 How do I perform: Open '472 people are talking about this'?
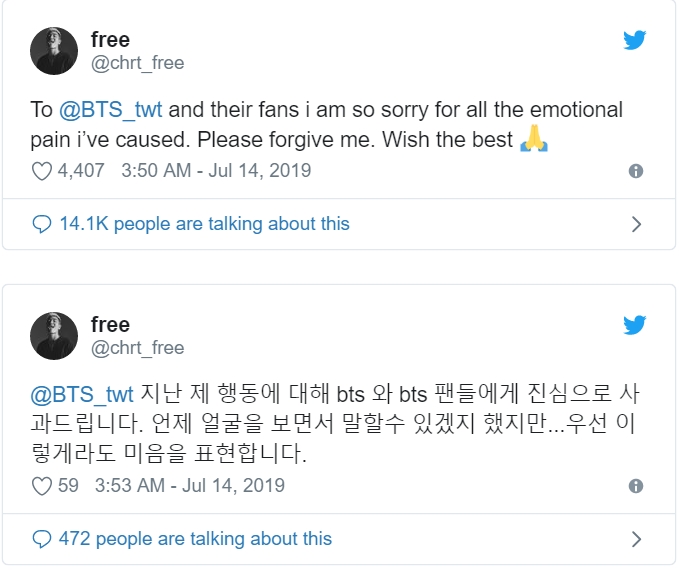195,539
